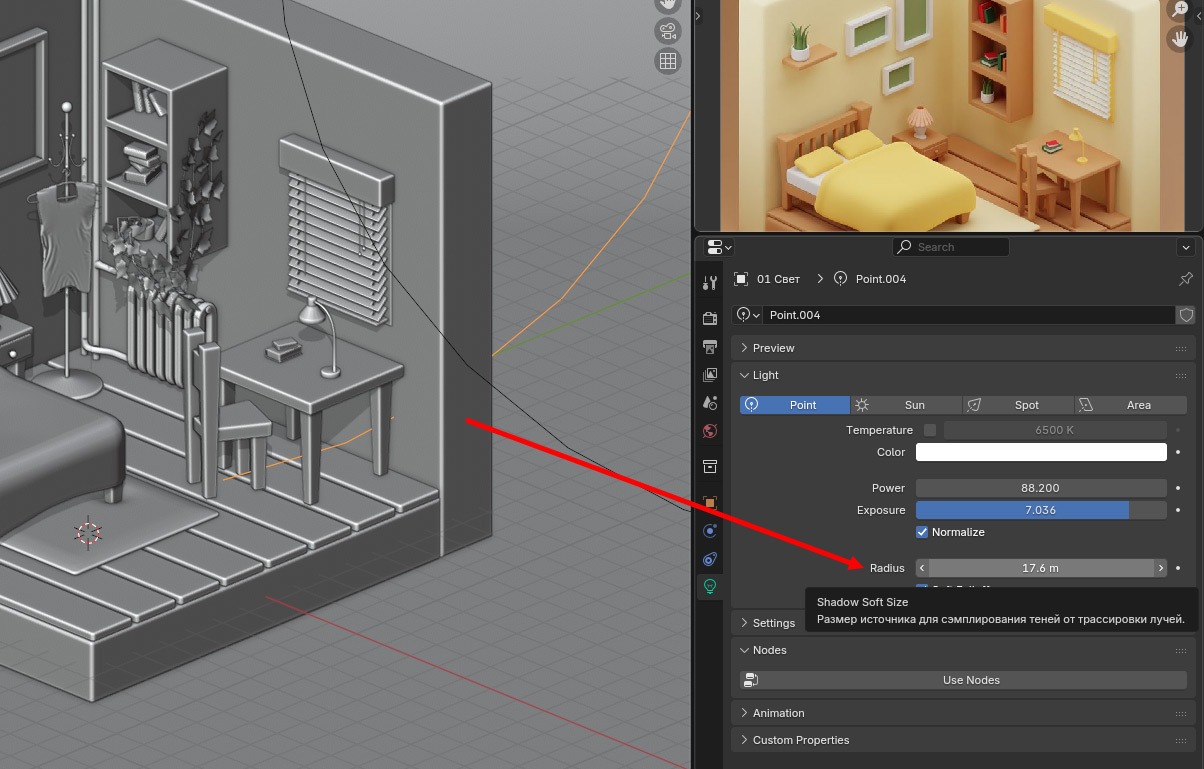Open the Tool properties tab
Viewport: 1204px width, 769px height.
pos(710,283)
